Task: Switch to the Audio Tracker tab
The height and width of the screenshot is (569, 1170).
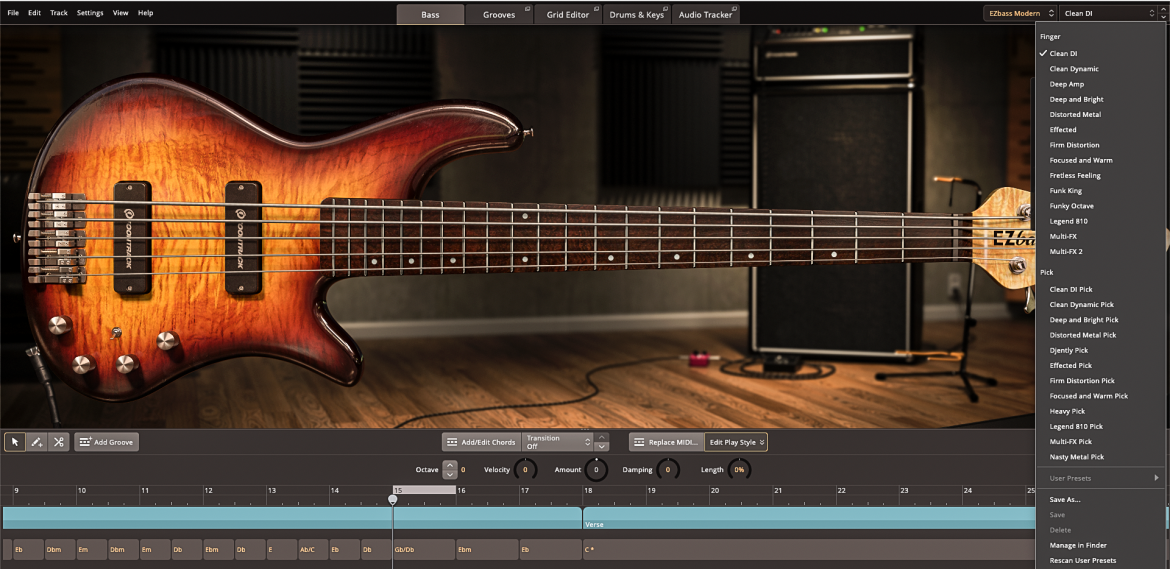Action: pos(705,14)
